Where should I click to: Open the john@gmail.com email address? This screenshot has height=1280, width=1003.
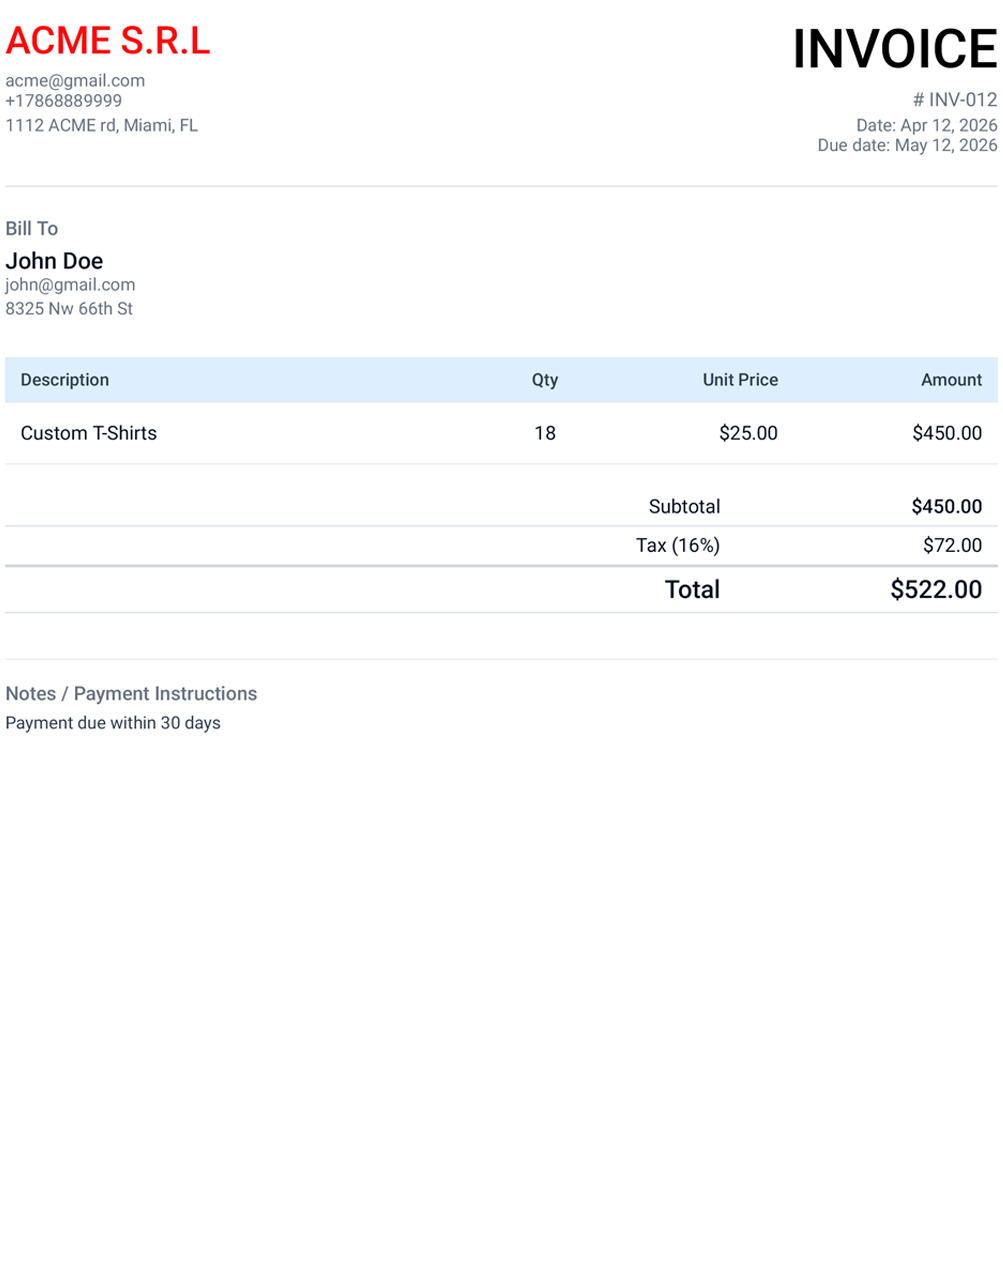[x=70, y=285]
